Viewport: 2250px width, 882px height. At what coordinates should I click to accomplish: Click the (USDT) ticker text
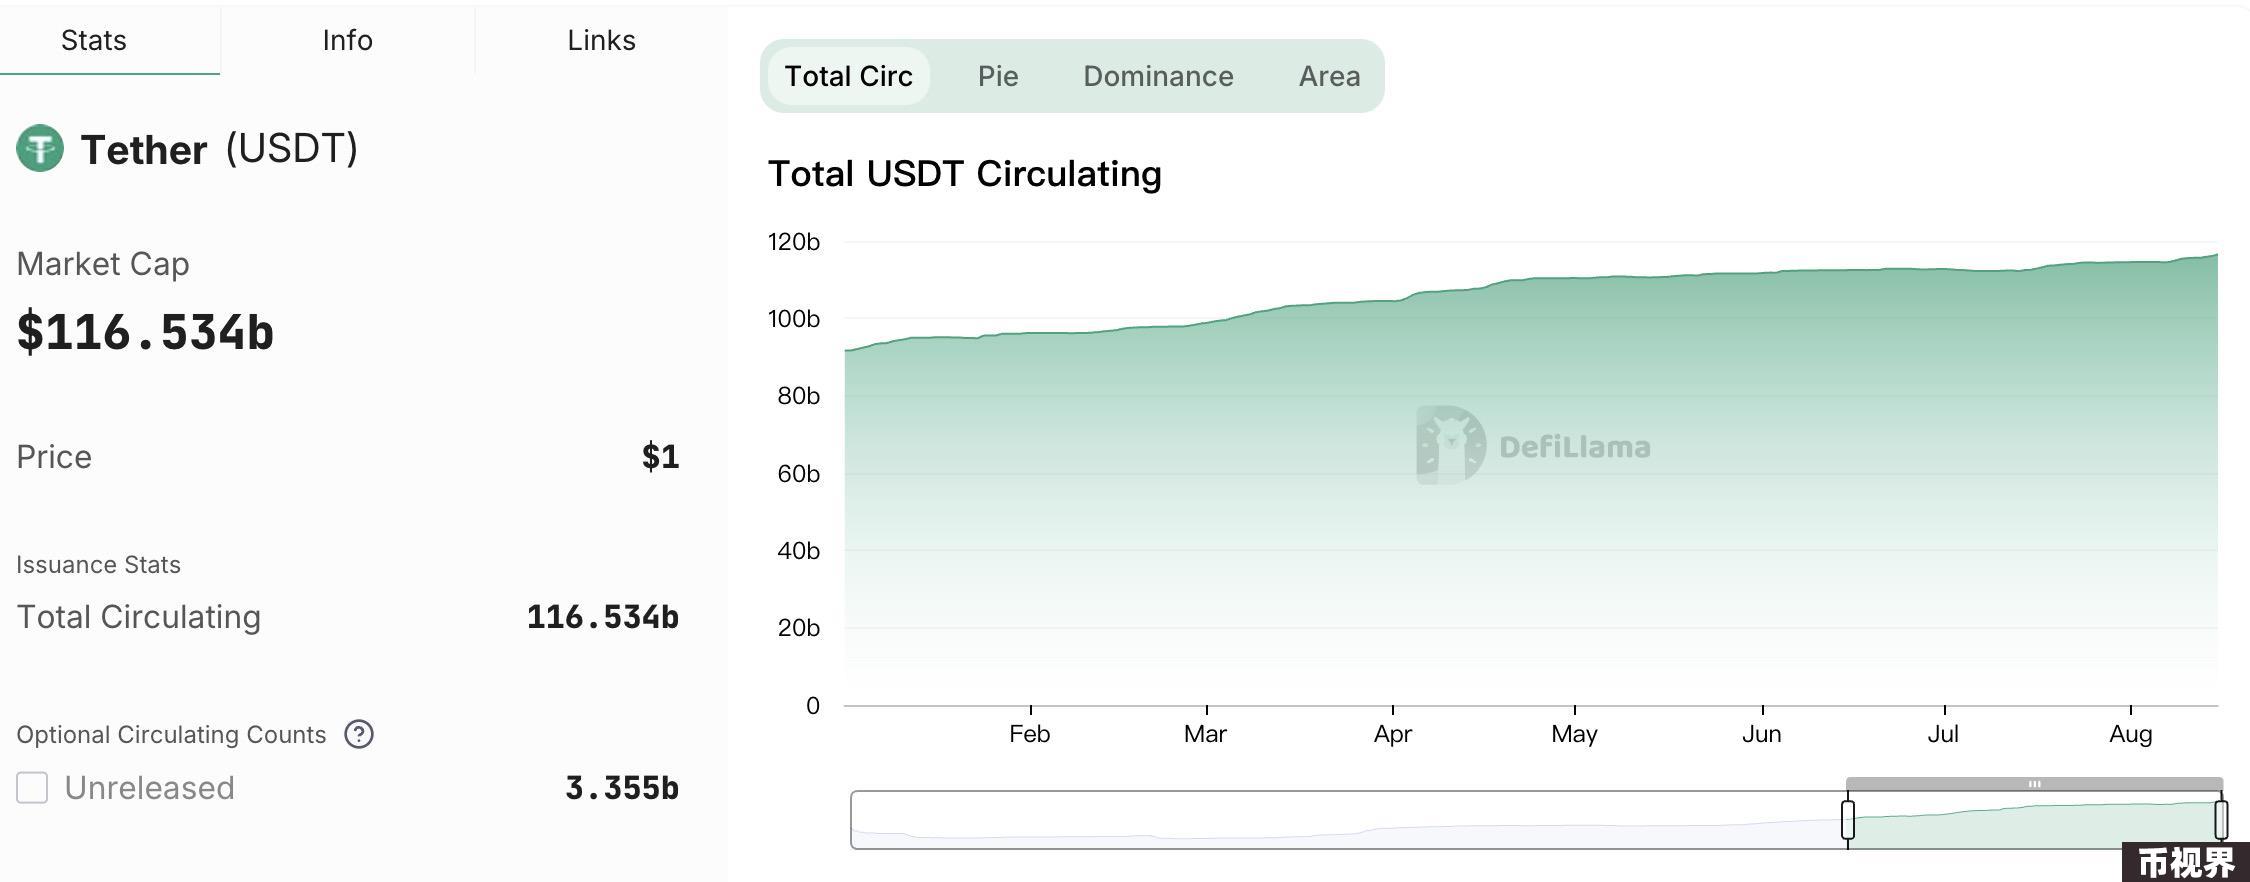pyautogui.click(x=291, y=149)
